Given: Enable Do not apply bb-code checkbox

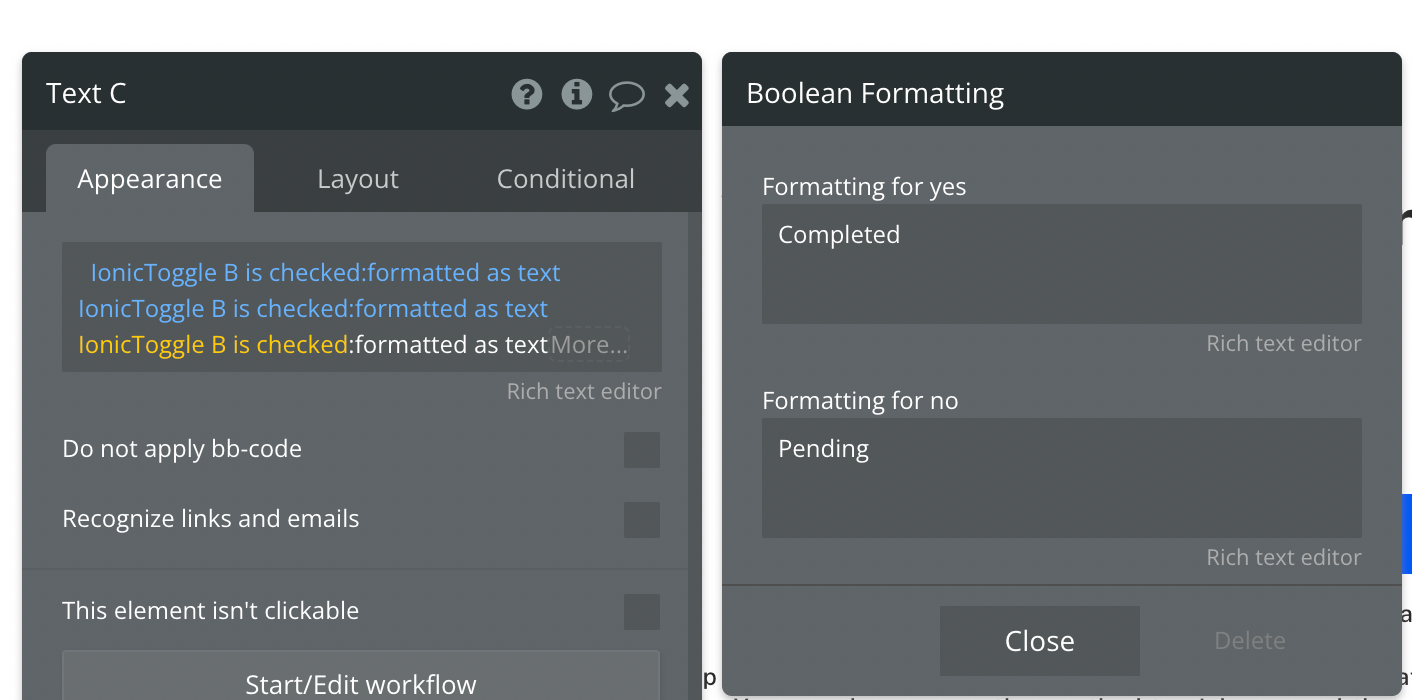Looking at the screenshot, I should click(x=642, y=450).
